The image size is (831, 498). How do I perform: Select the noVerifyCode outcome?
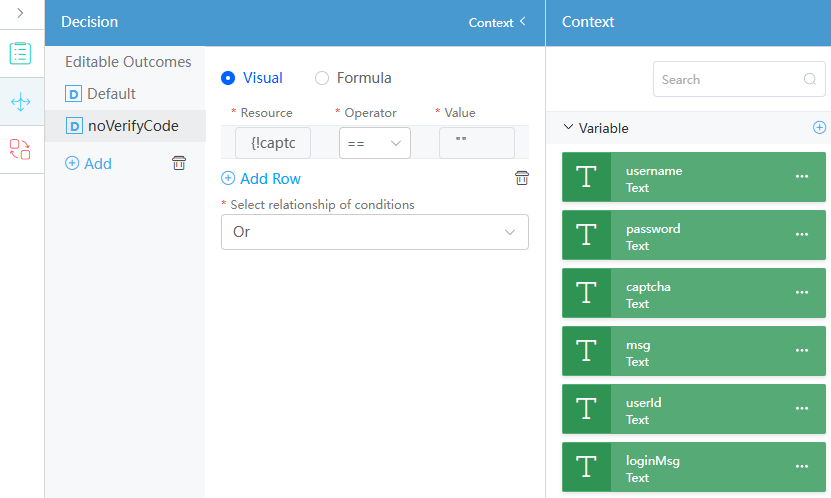133,126
